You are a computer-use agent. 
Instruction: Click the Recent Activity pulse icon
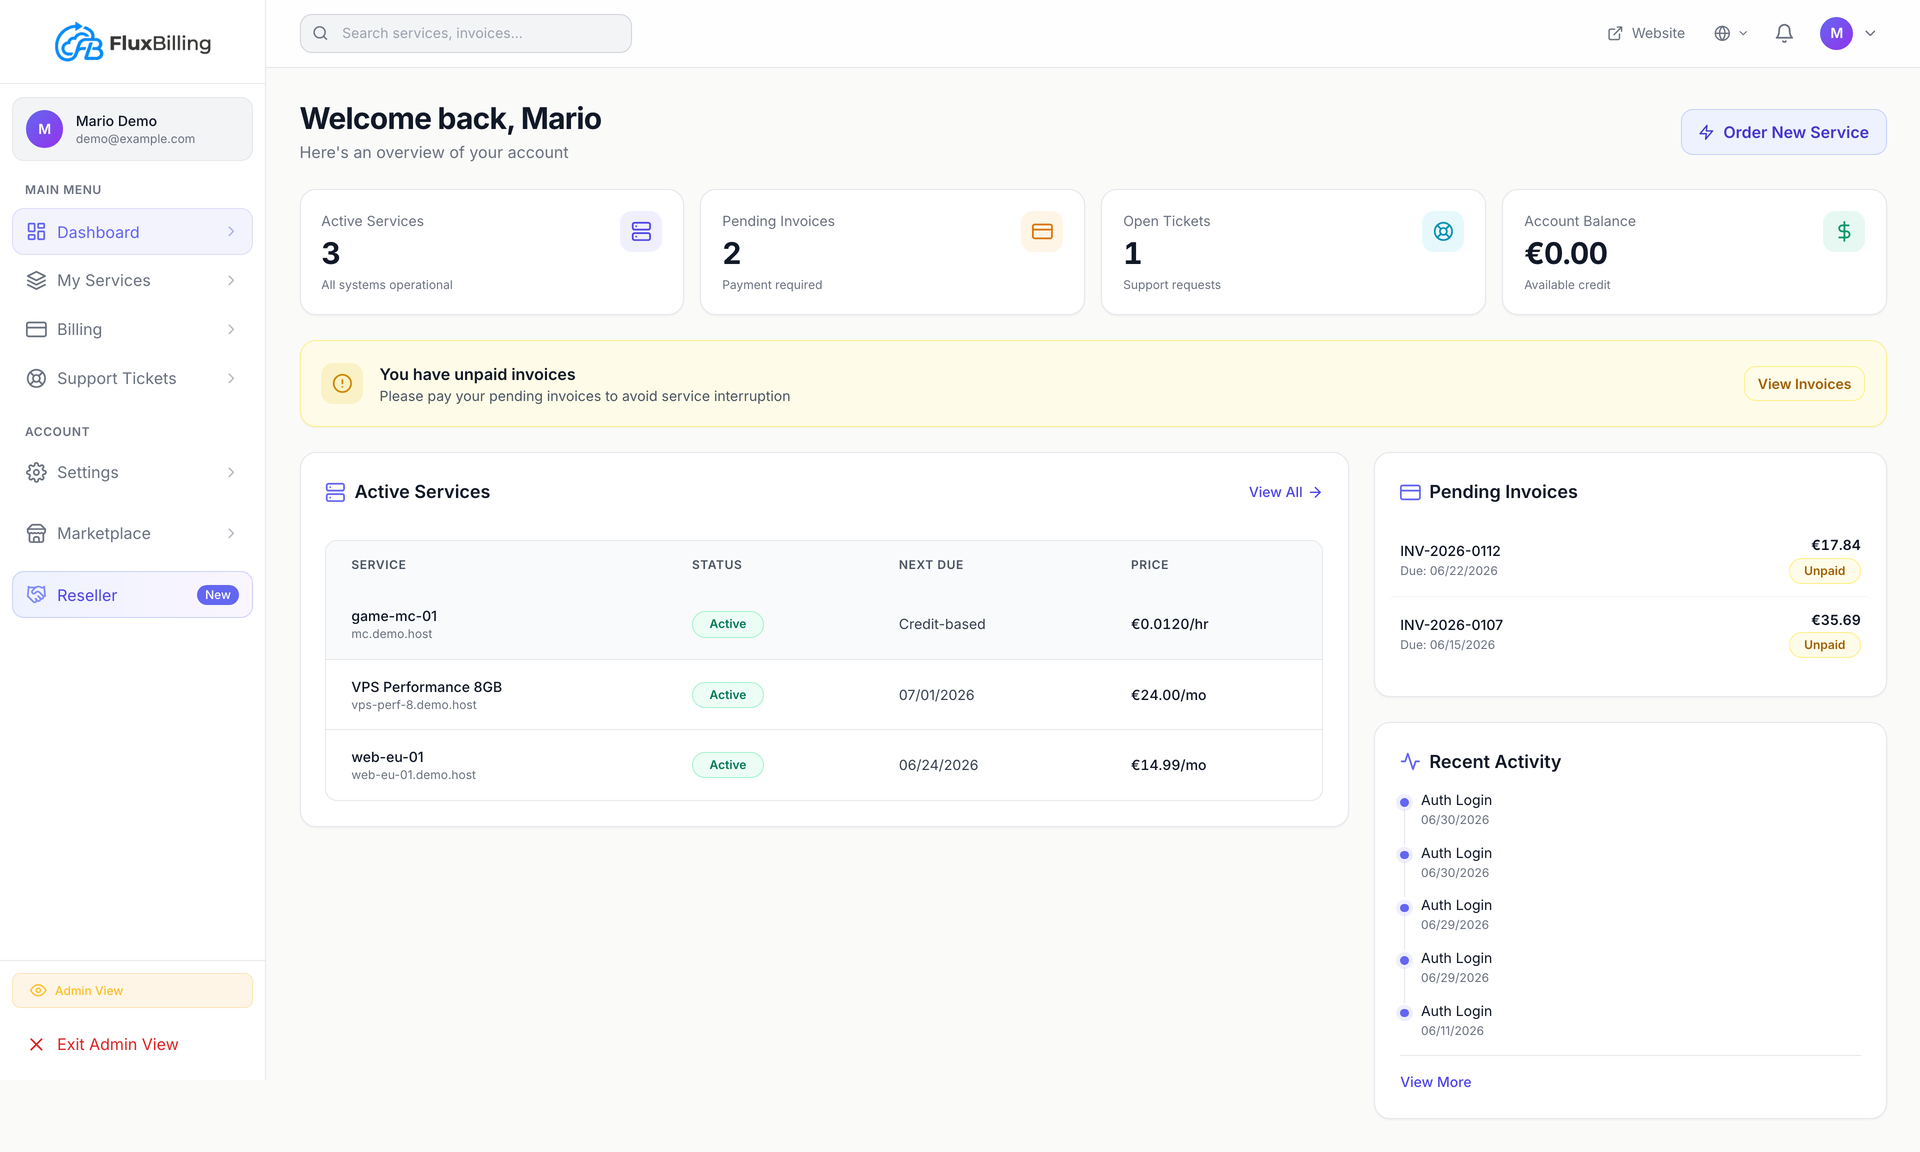1410,762
